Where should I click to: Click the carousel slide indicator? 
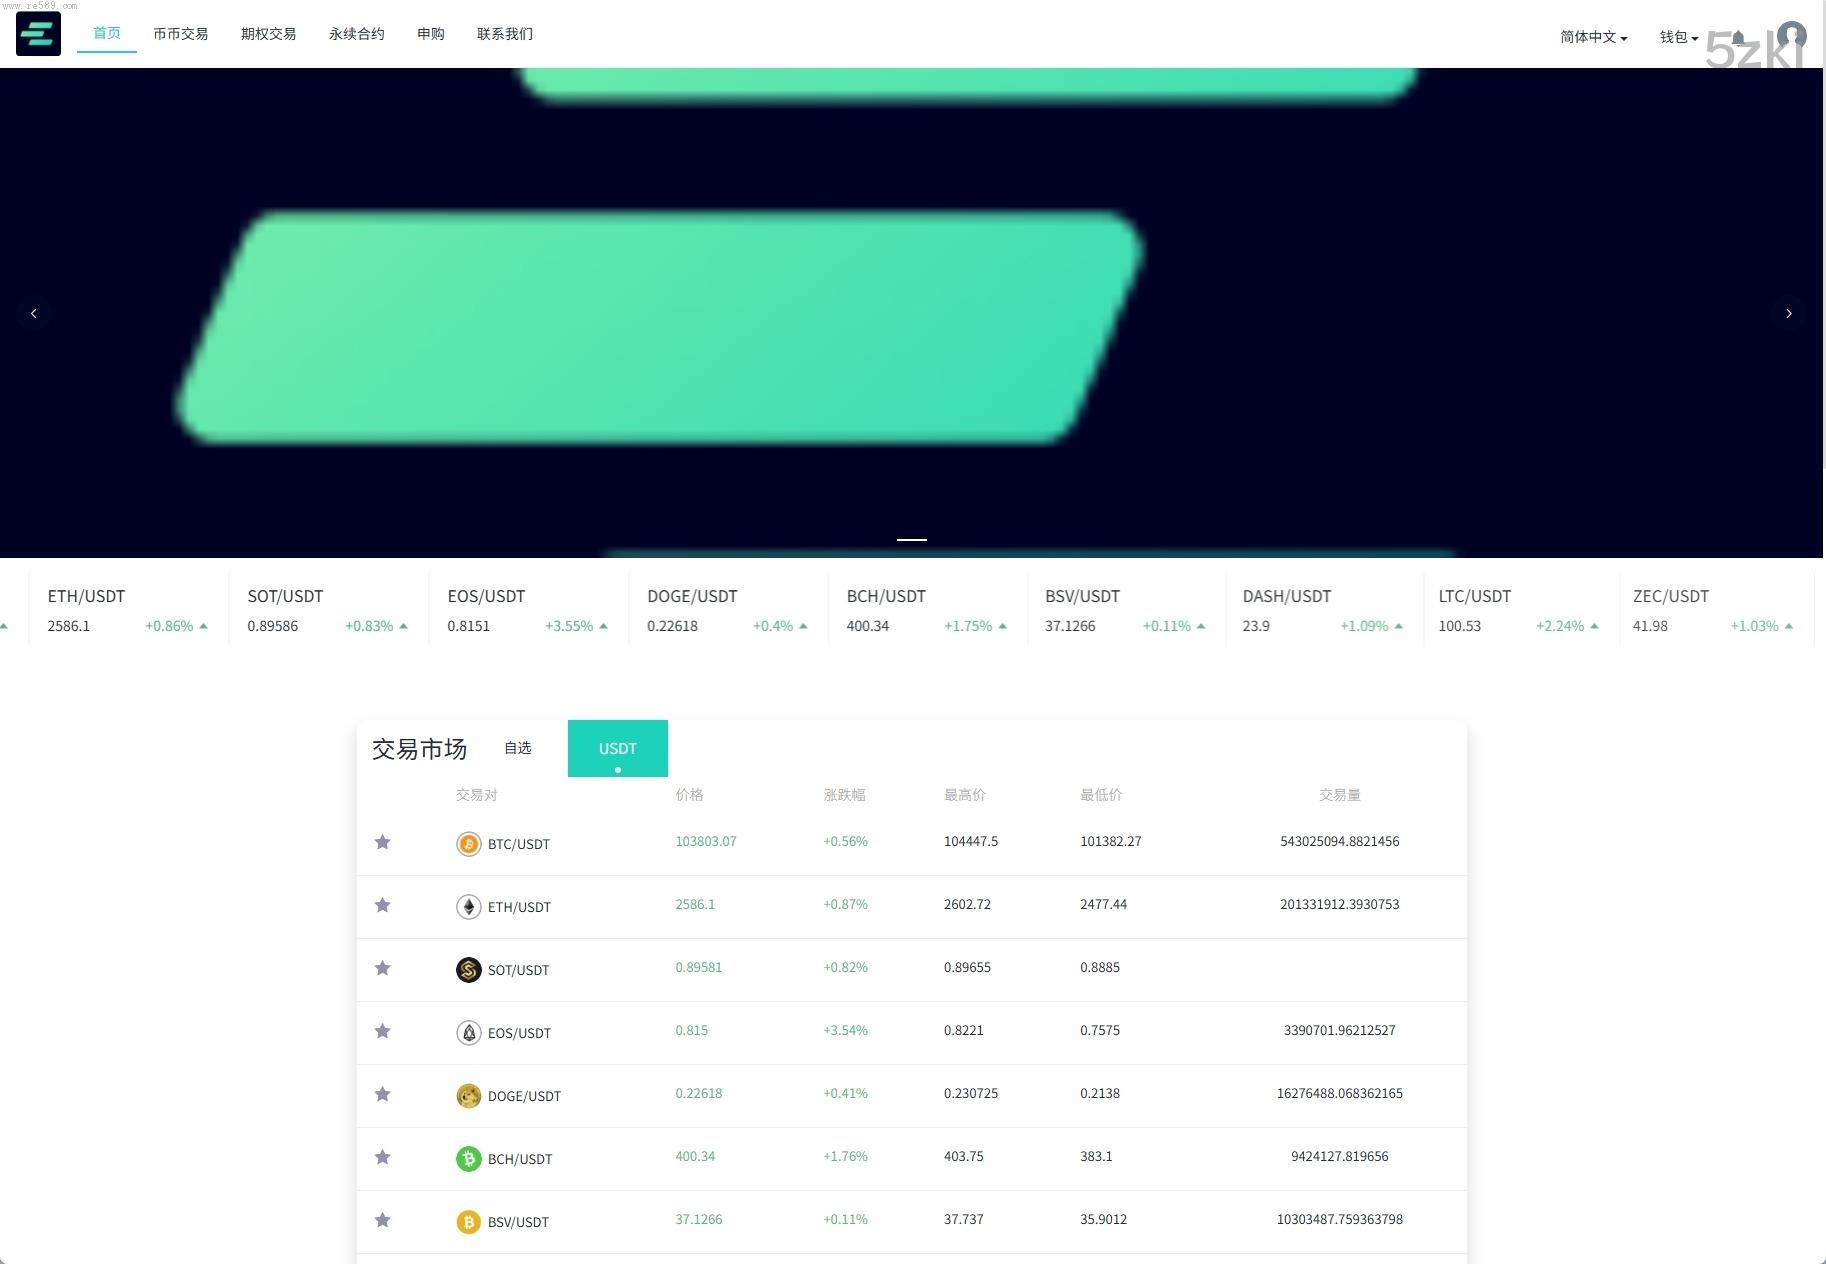pos(911,538)
